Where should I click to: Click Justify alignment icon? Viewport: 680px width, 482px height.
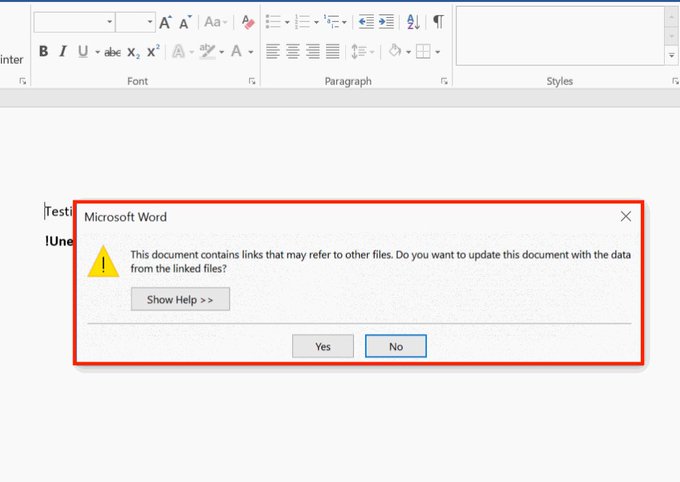[333, 52]
